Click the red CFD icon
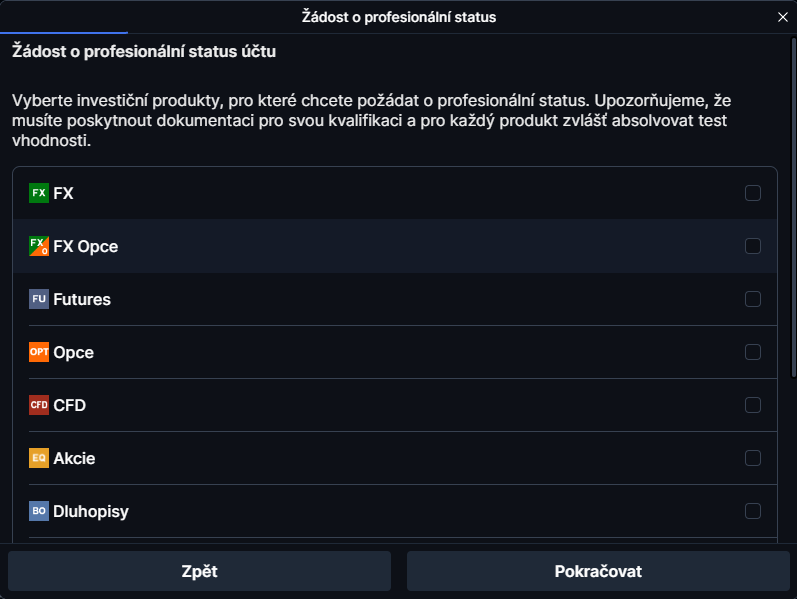Image resolution: width=797 pixels, height=599 pixels. tap(39, 405)
